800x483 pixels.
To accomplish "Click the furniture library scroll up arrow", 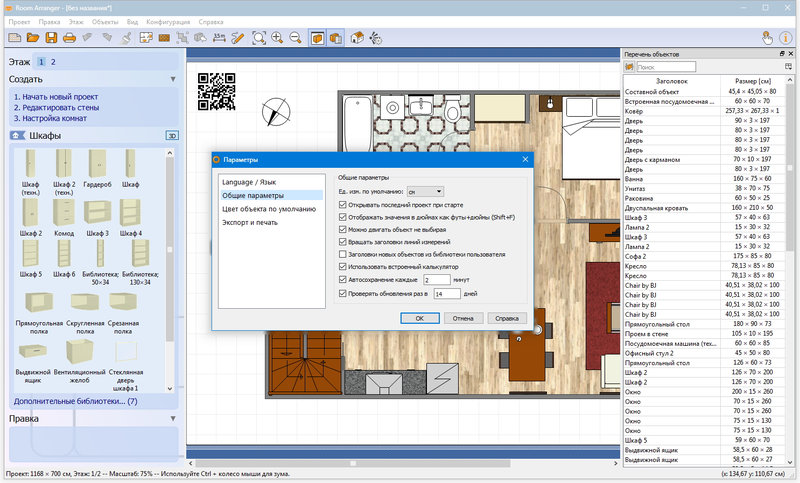I will pos(170,153).
